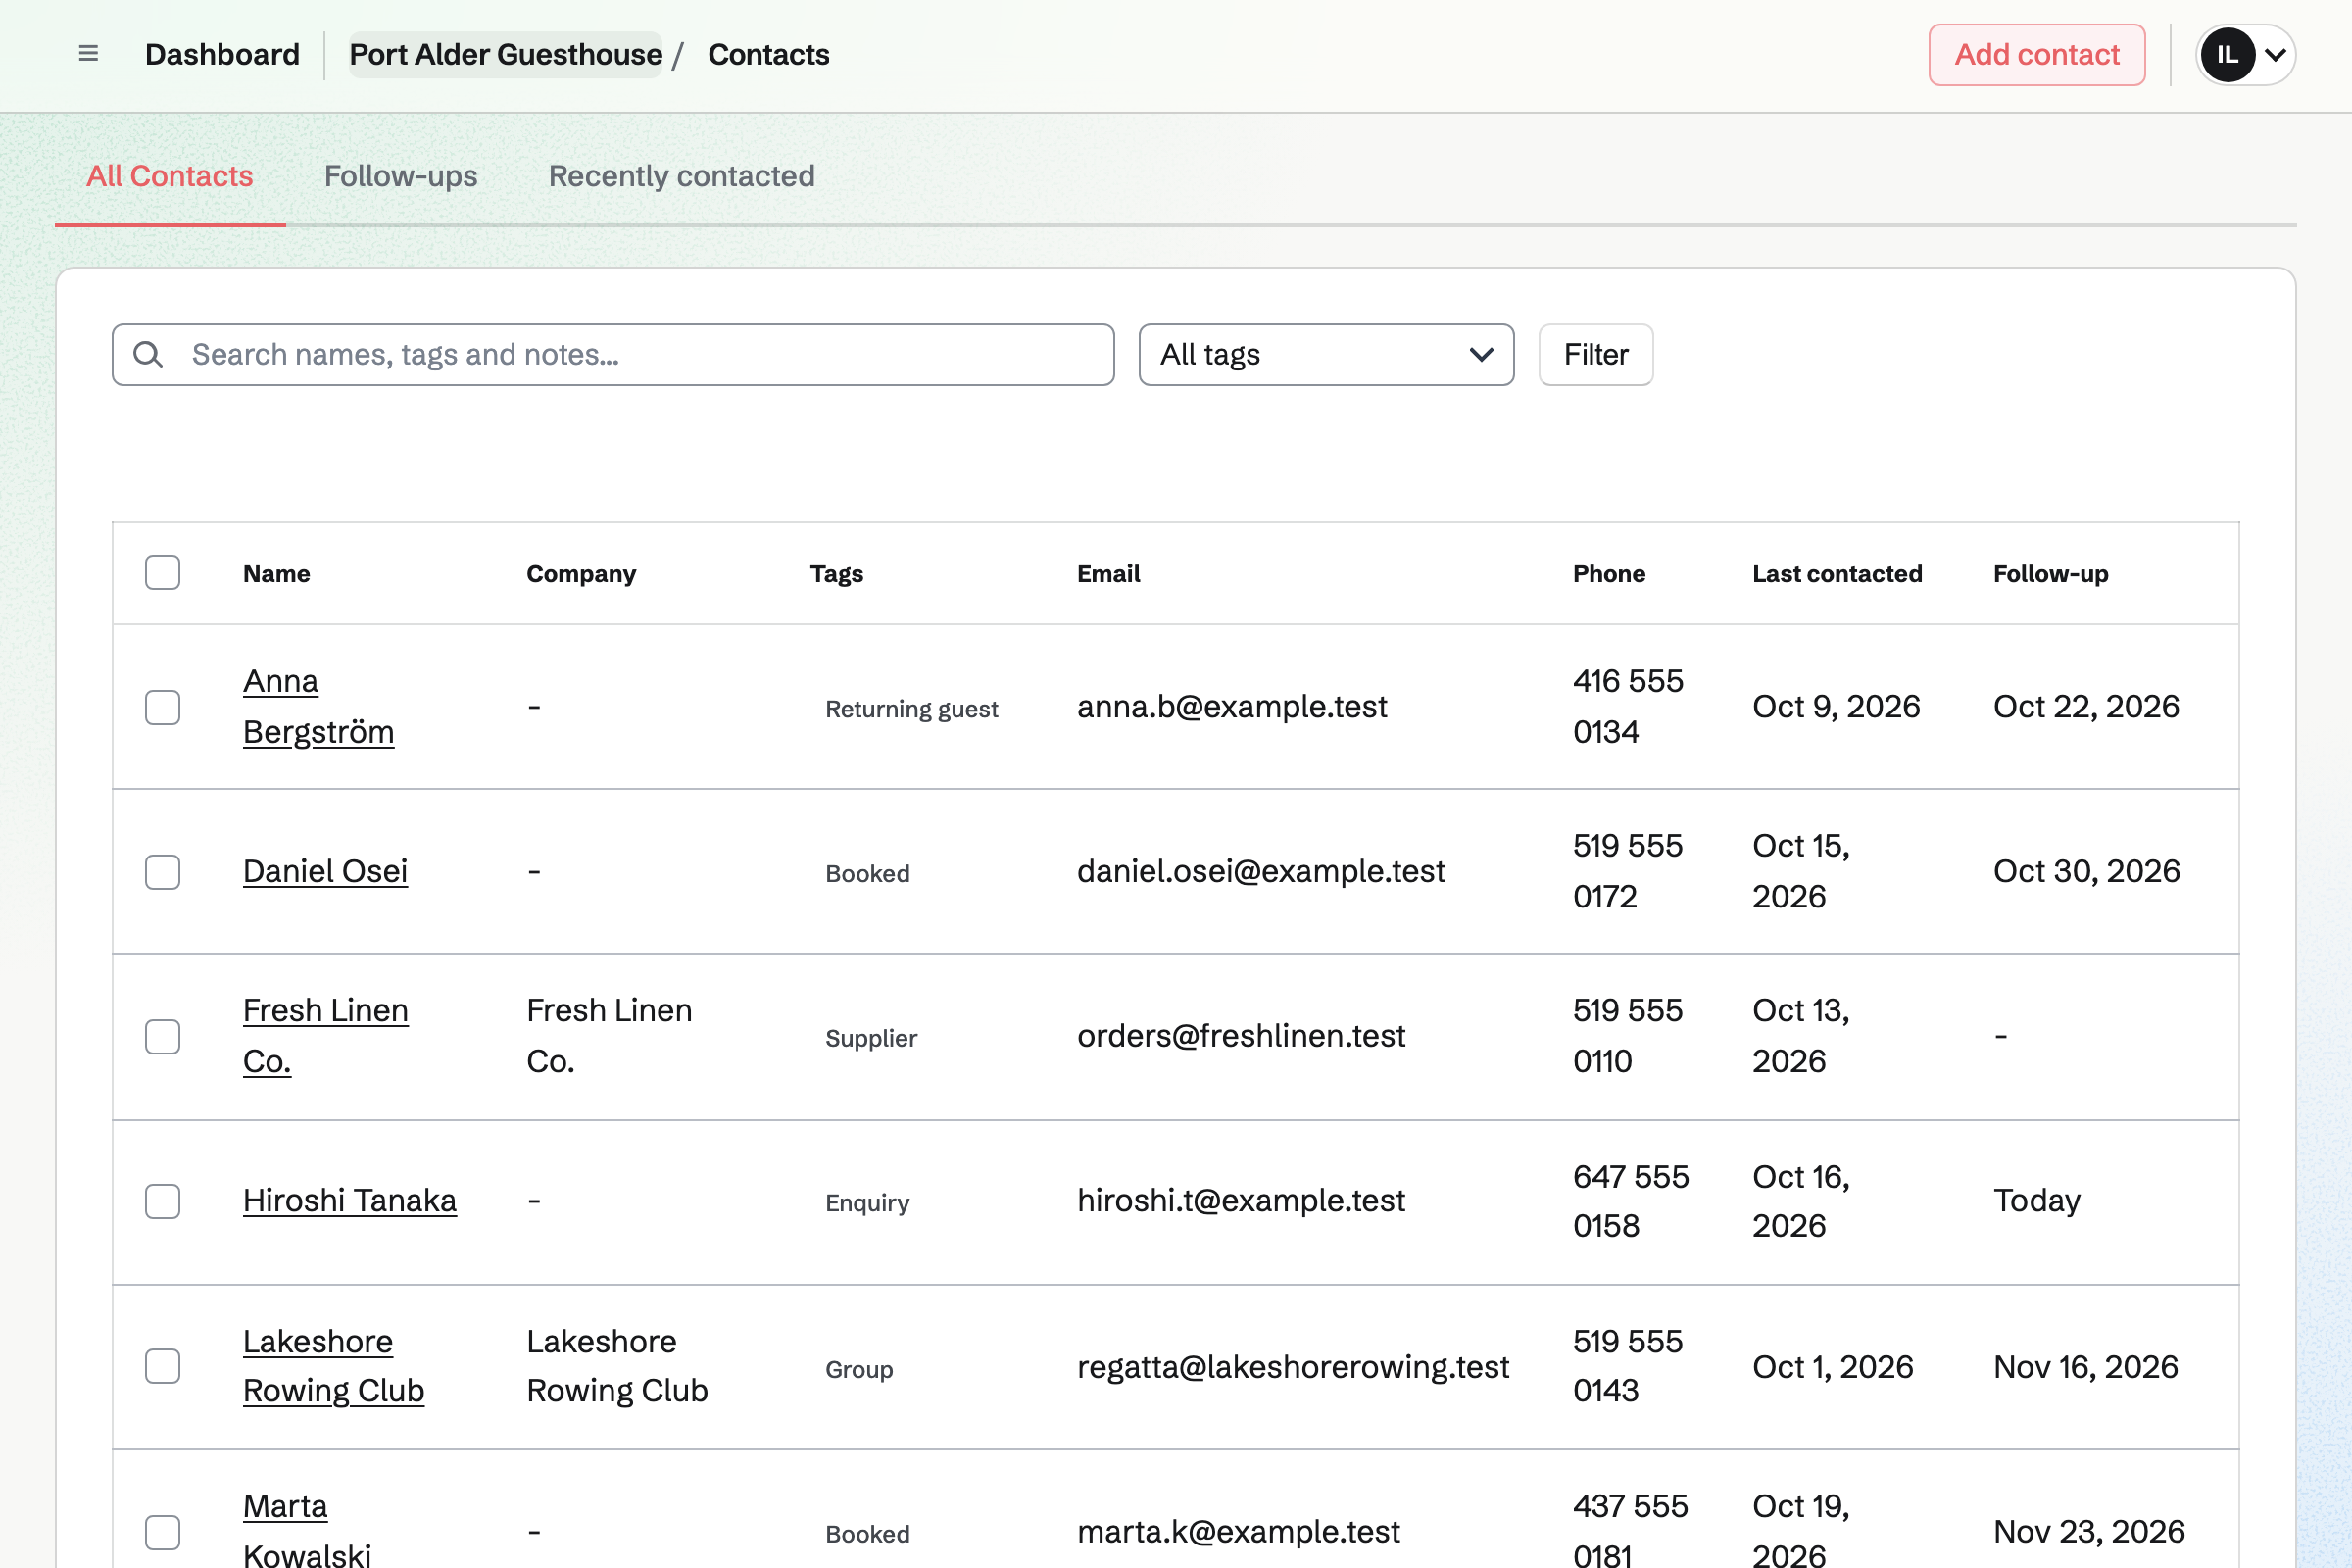The image size is (2352, 1568).
Task: Click the Filter button
Action: 1596,354
